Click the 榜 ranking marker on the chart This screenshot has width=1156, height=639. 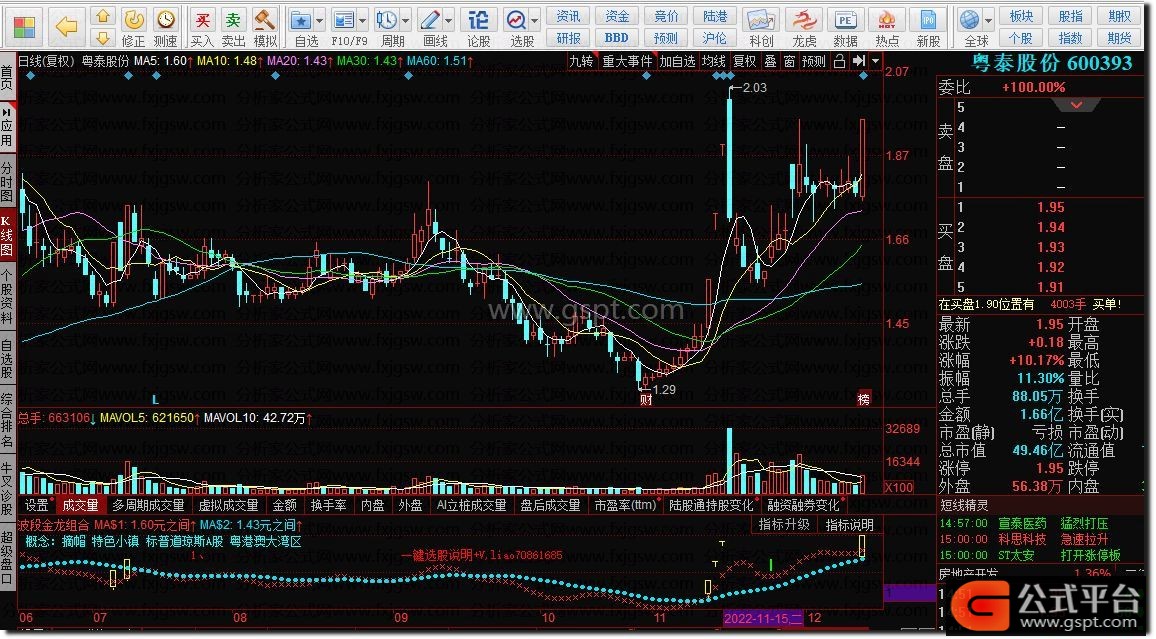click(x=863, y=399)
